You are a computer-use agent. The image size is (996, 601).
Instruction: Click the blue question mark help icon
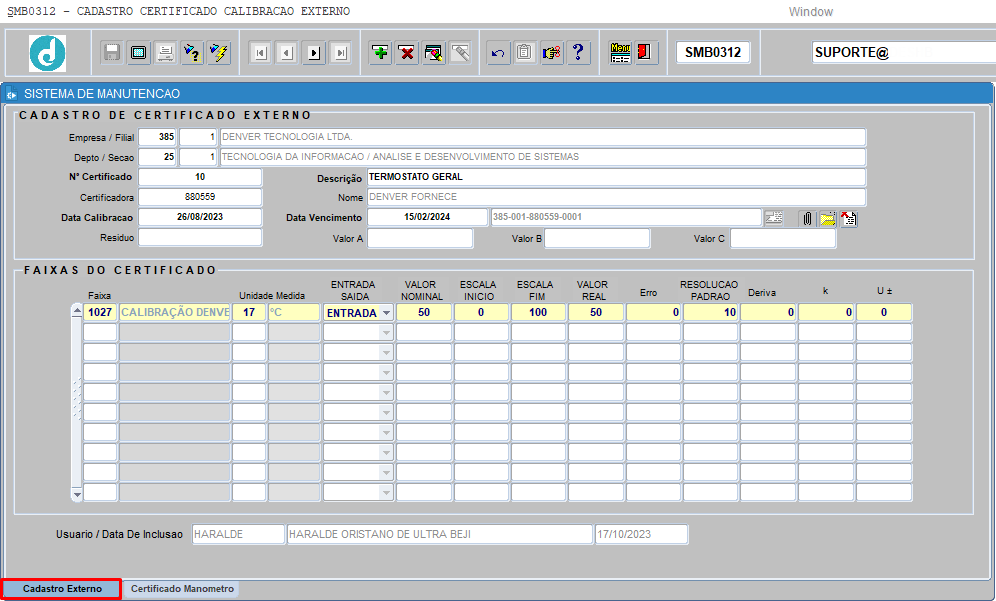pyautogui.click(x=578, y=53)
